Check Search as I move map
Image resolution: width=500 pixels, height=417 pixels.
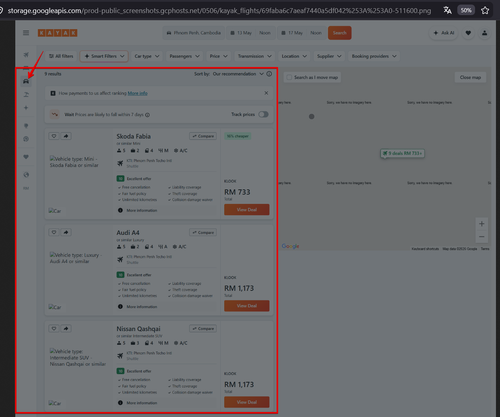[x=289, y=77]
